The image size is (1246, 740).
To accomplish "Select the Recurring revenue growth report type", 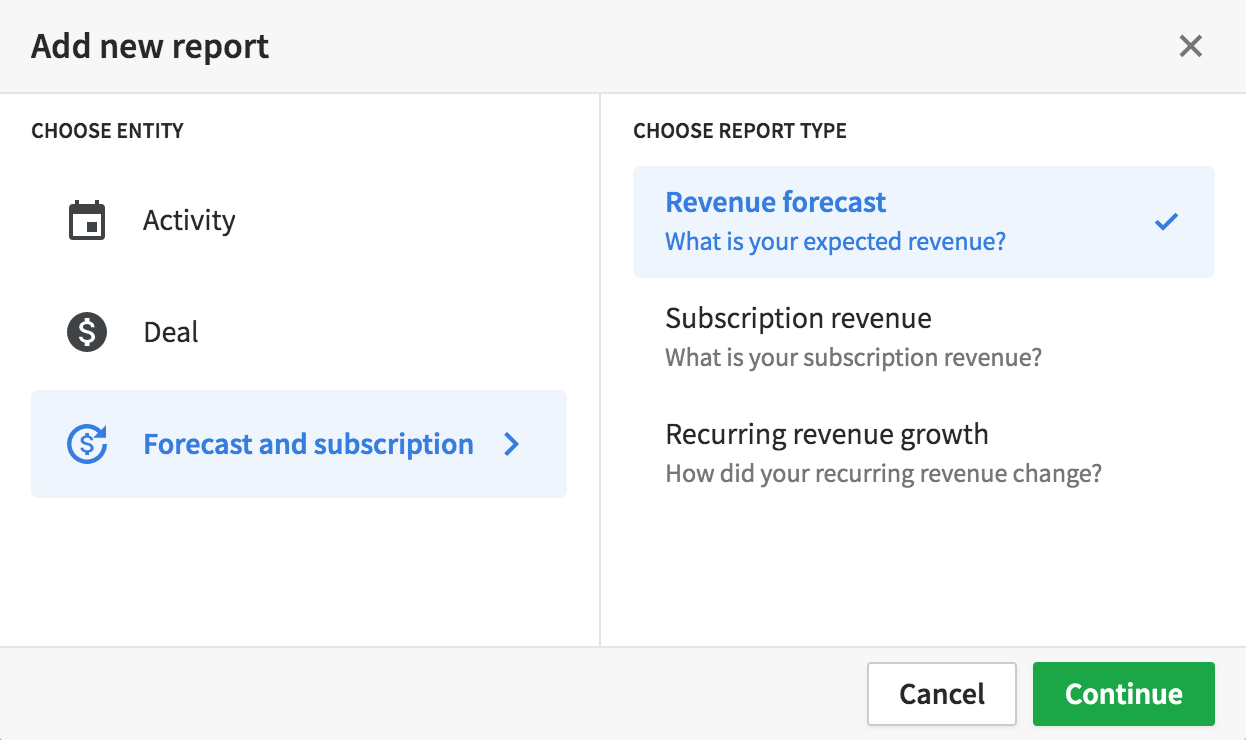I will point(924,454).
